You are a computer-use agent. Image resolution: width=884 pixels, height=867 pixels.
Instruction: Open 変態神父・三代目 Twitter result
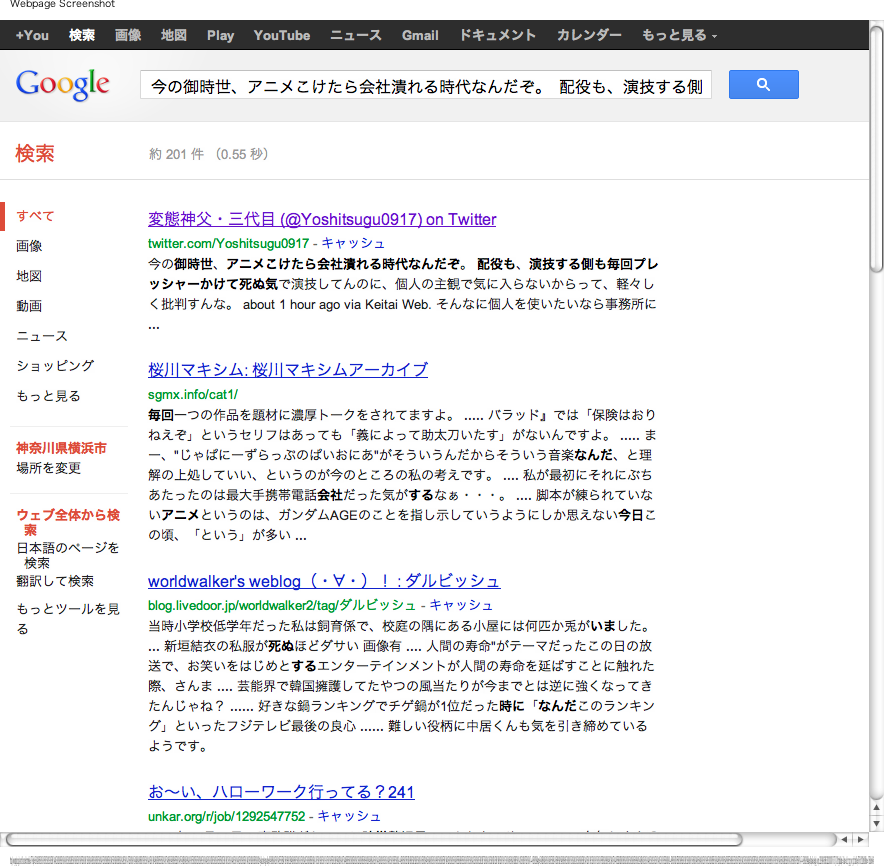(x=322, y=219)
